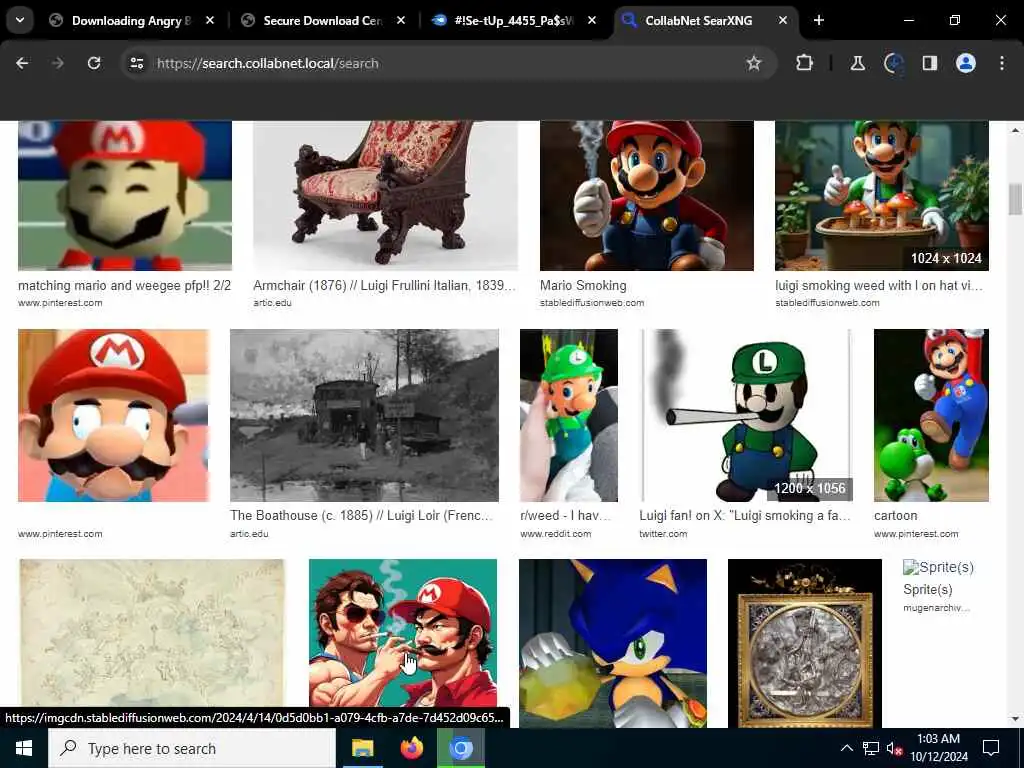Open a new browser tab
This screenshot has width=1024, height=768.
pos(819,21)
